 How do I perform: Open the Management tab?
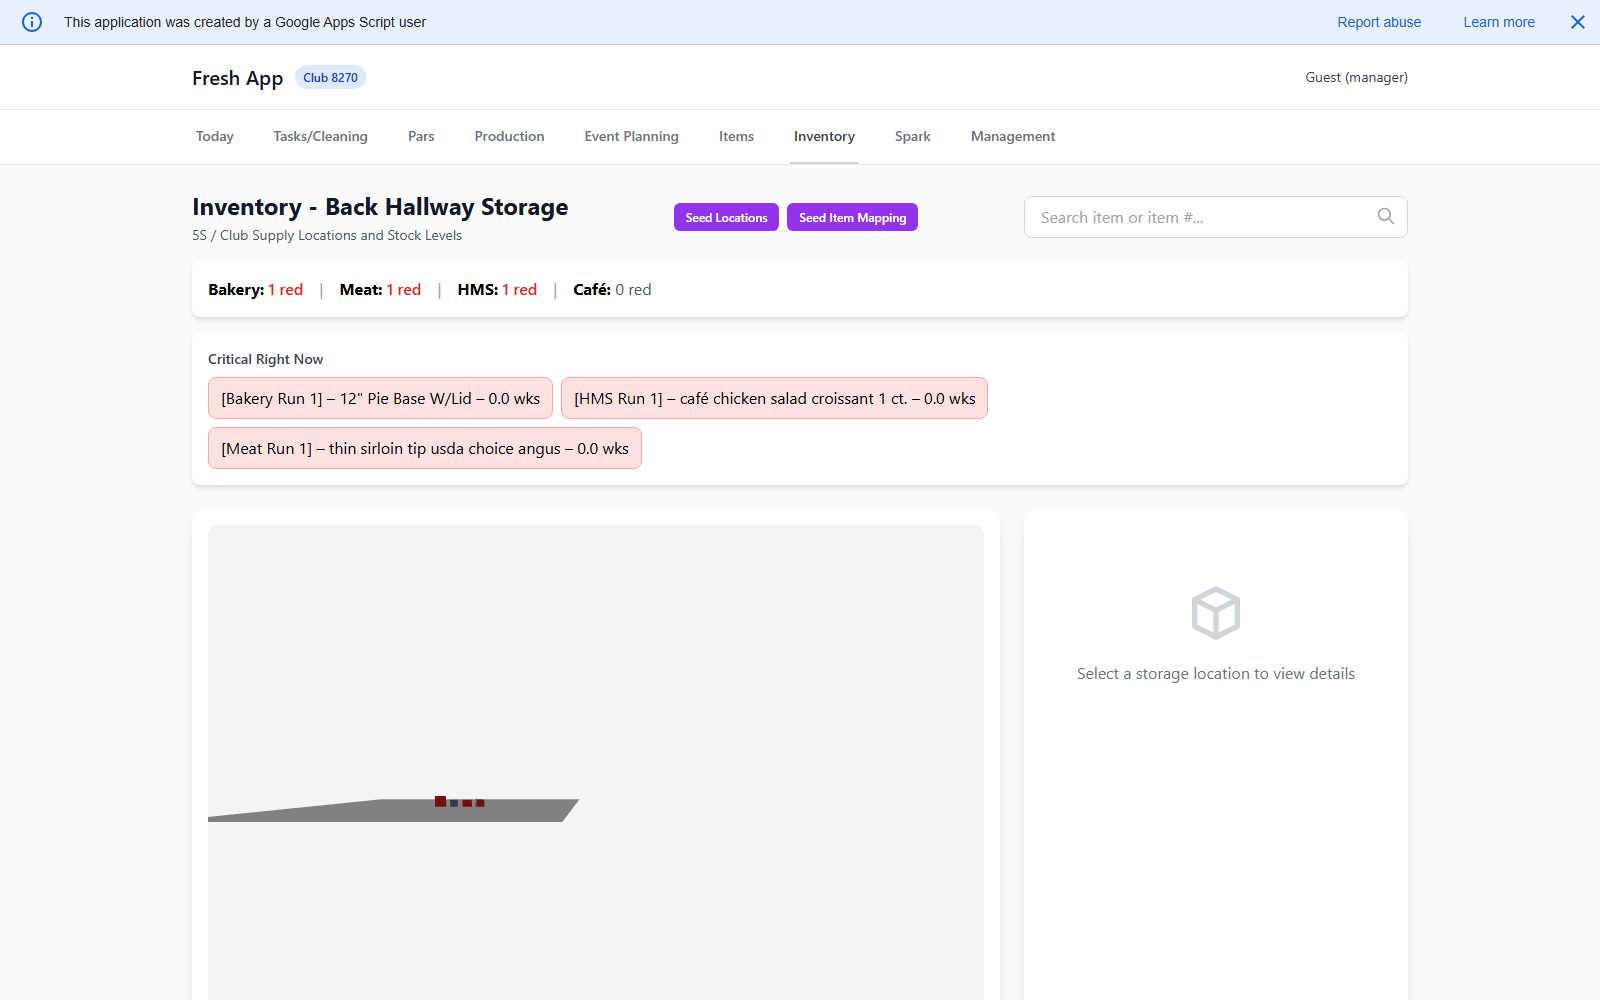pos(1012,136)
